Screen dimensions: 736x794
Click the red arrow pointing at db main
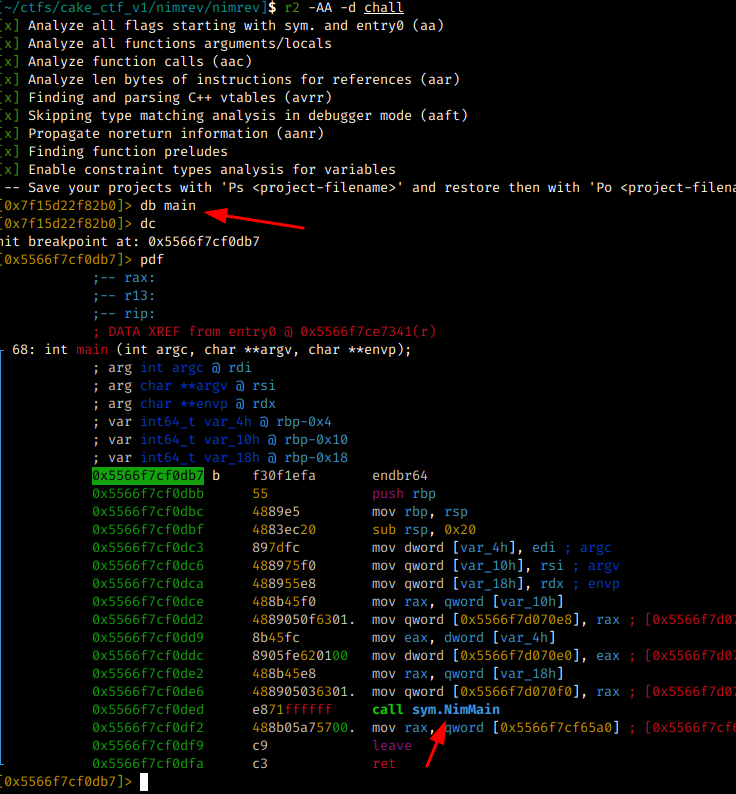pyautogui.click(x=262, y=216)
